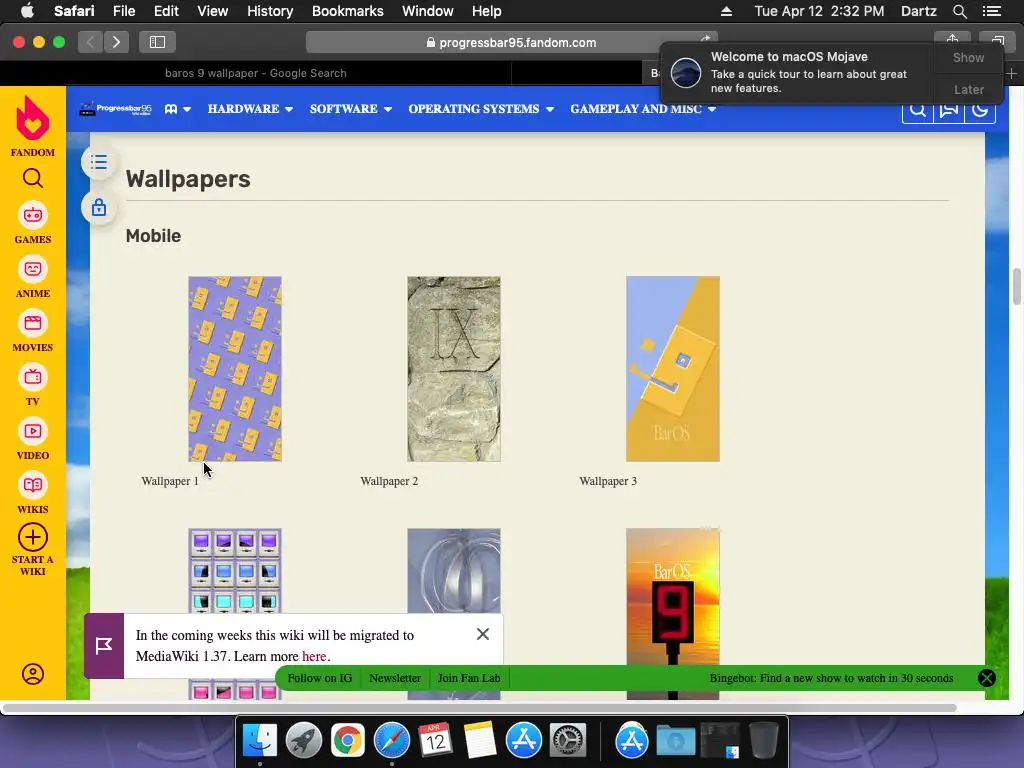The height and width of the screenshot is (768, 1024).
Task: Toggle Safari sidebar button
Action: click(x=157, y=42)
